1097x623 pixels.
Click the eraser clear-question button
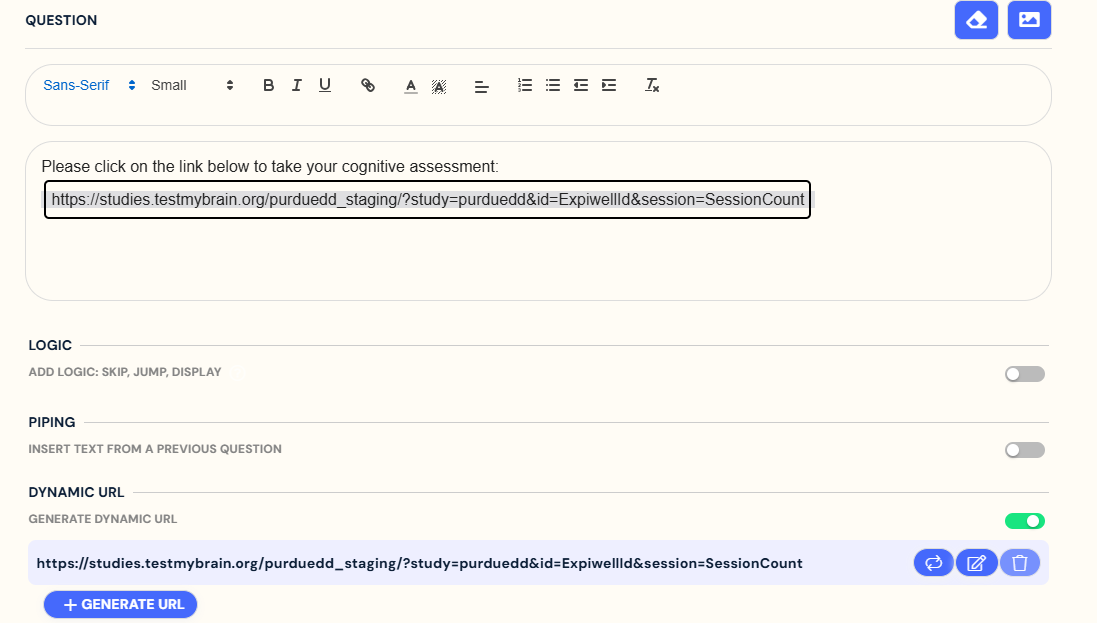[x=976, y=20]
